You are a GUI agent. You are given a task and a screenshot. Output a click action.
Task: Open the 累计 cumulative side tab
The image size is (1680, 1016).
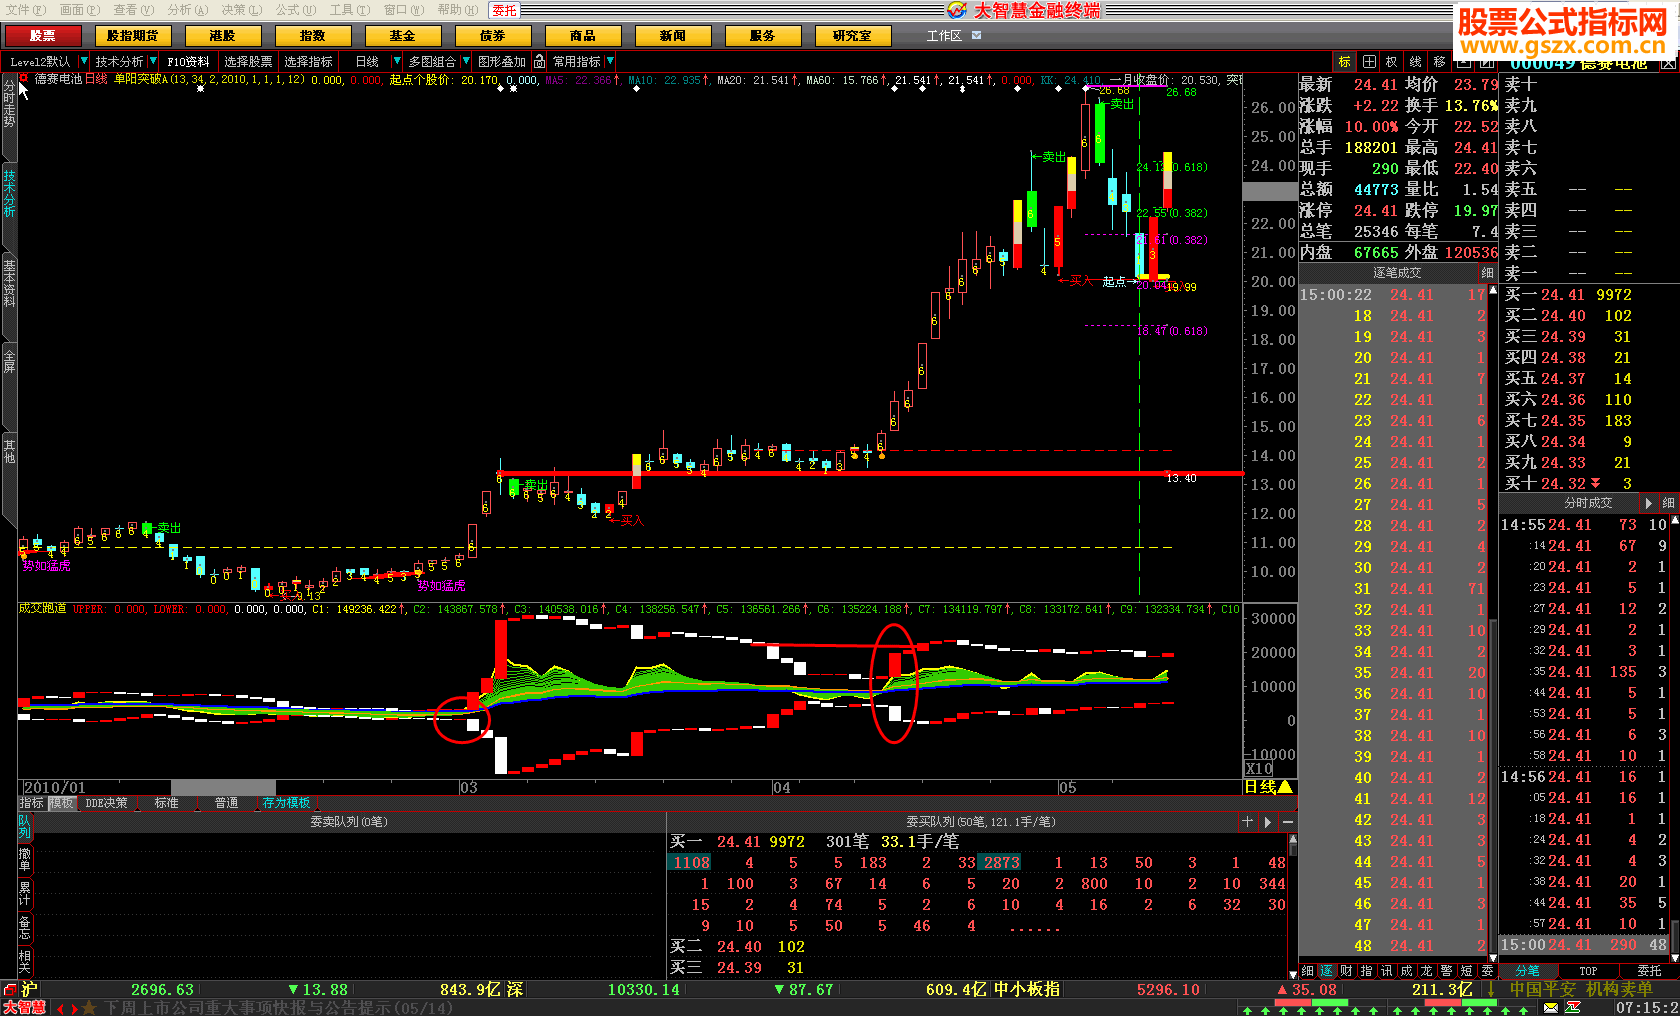click(25, 893)
